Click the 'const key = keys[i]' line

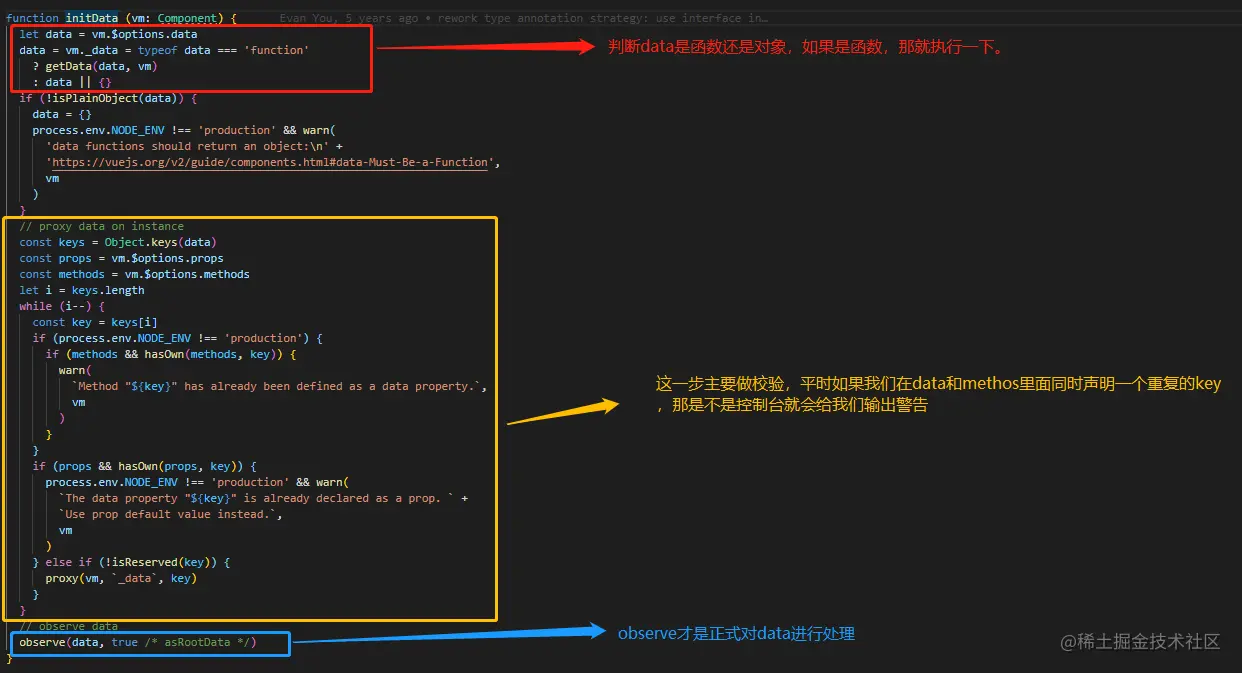(x=95, y=322)
